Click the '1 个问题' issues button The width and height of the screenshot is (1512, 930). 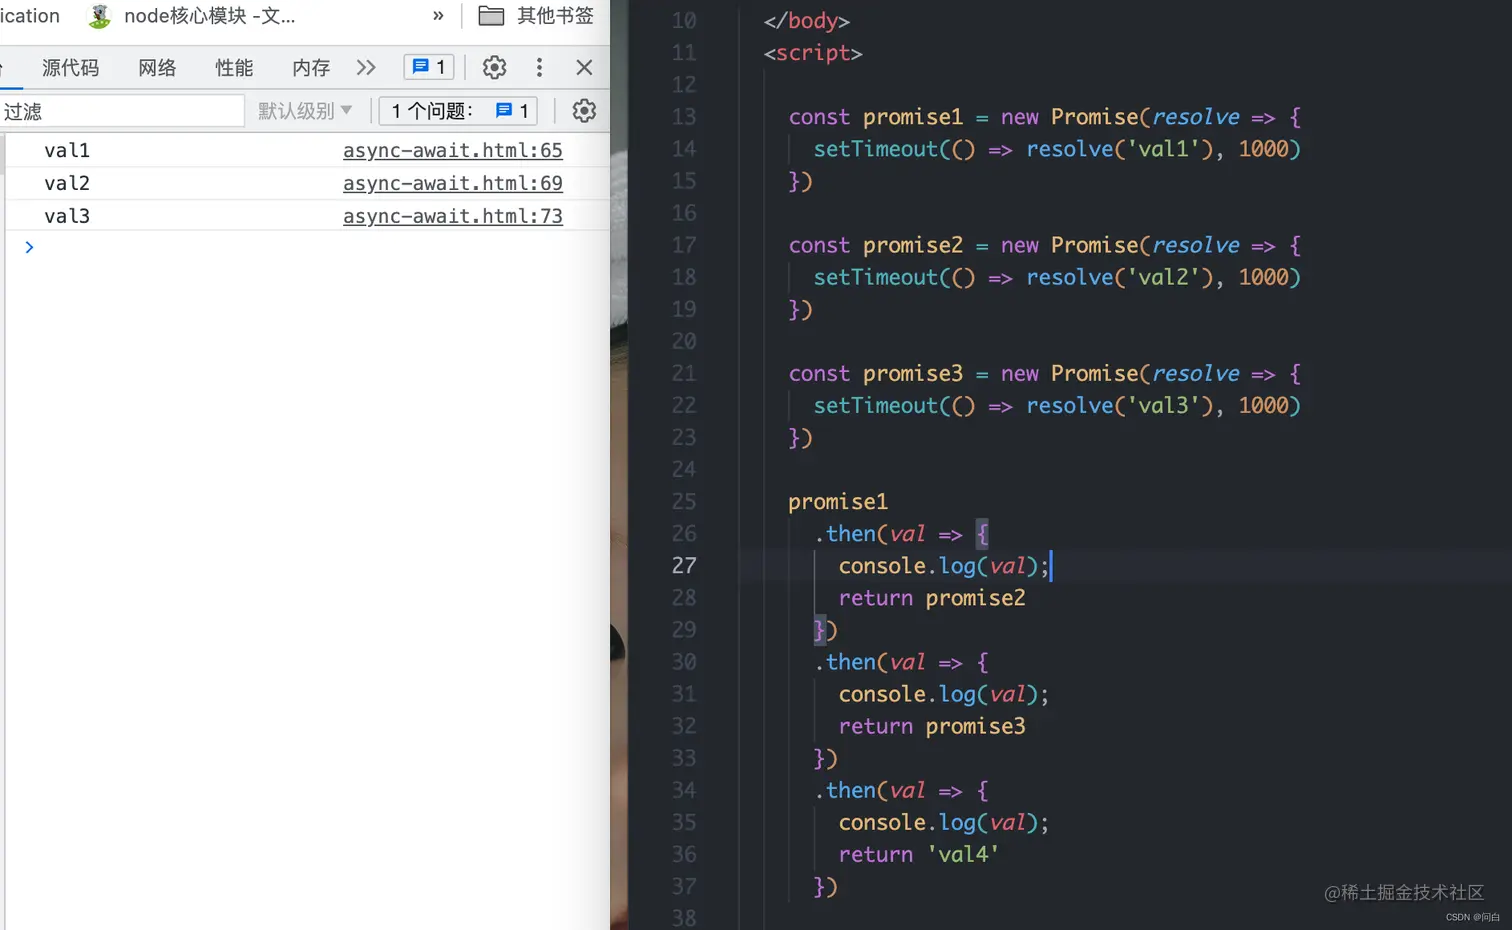[459, 111]
